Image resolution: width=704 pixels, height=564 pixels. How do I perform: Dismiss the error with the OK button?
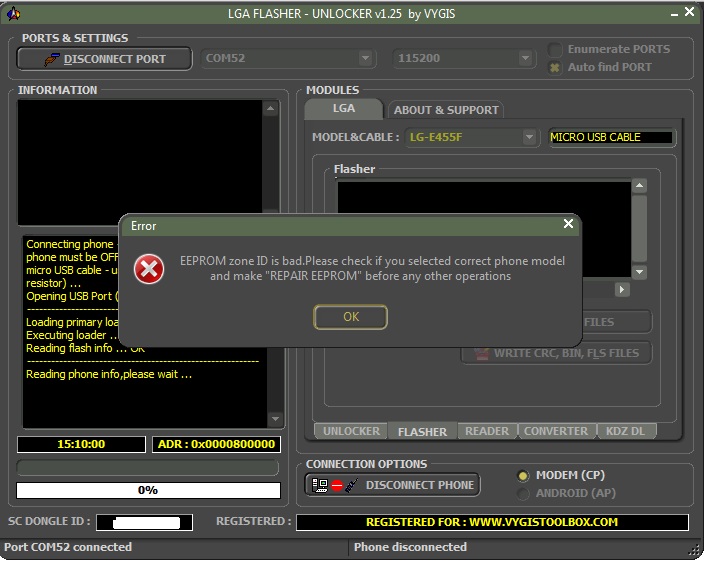350,317
